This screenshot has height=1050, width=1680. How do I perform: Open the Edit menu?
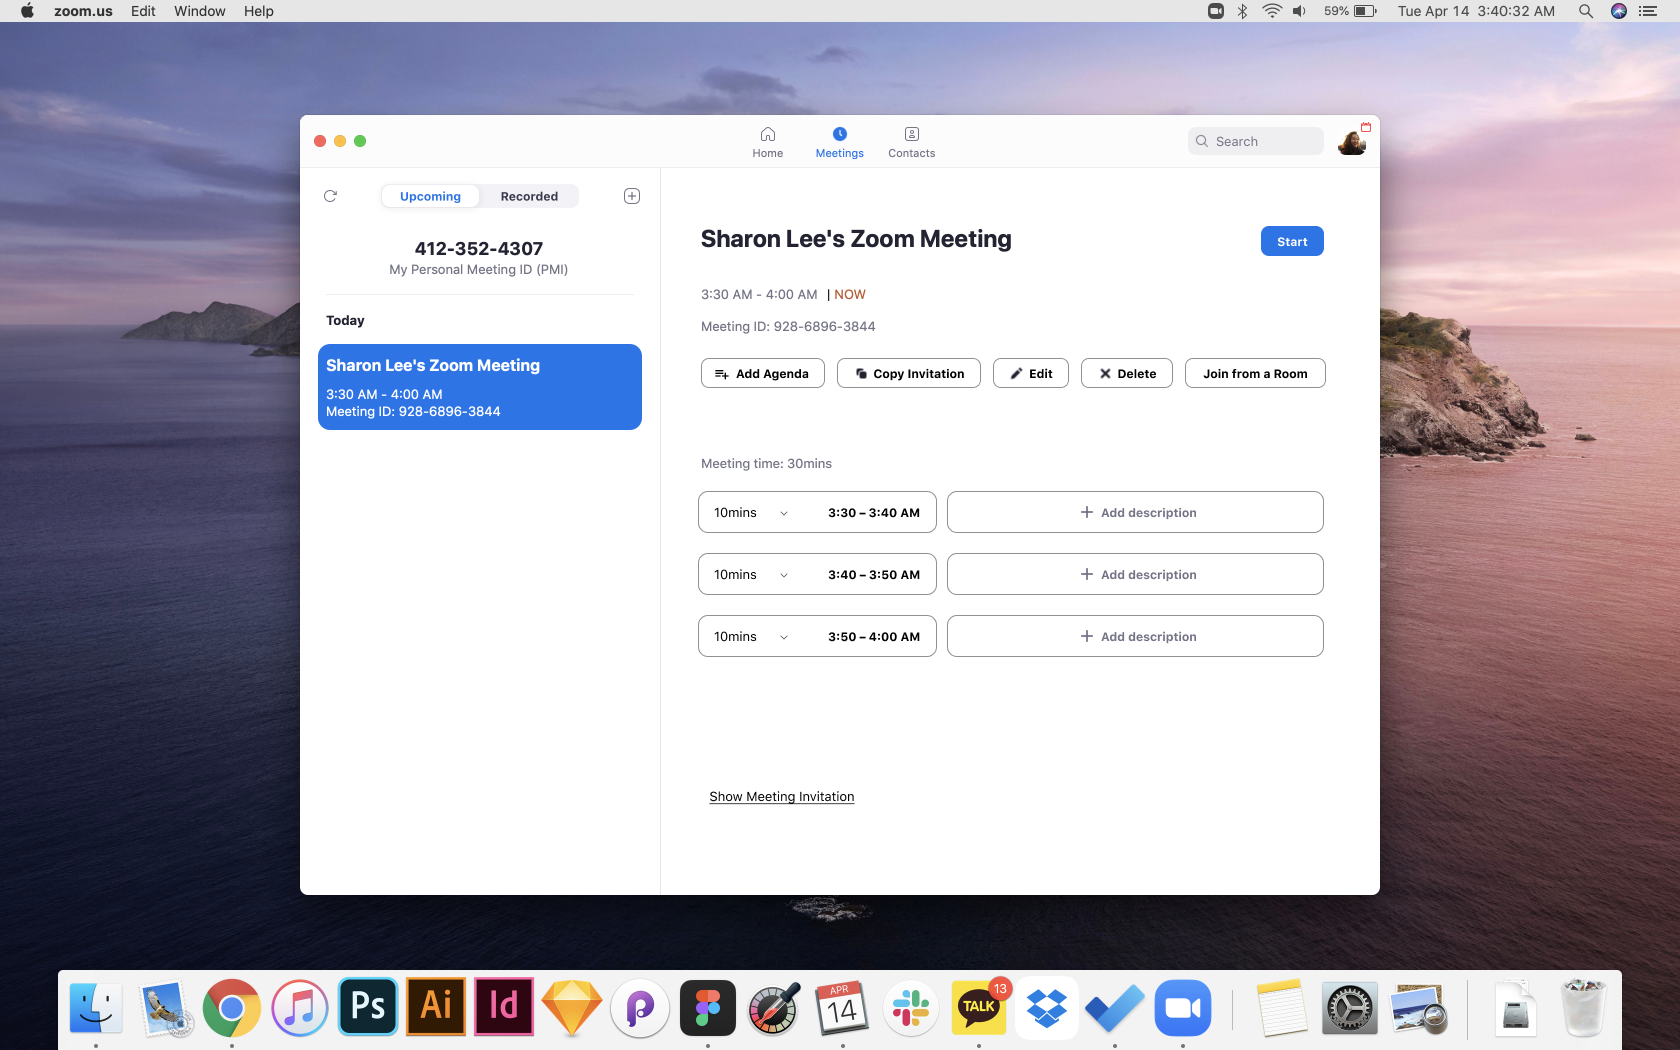pyautogui.click(x=143, y=11)
